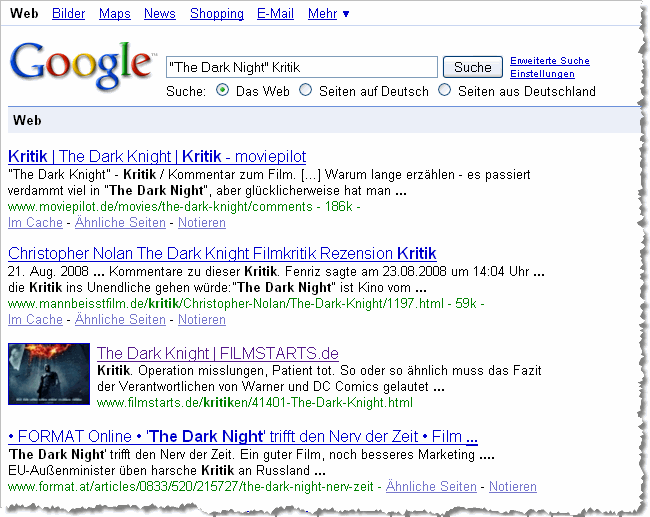Click the search input field

pos(302,67)
